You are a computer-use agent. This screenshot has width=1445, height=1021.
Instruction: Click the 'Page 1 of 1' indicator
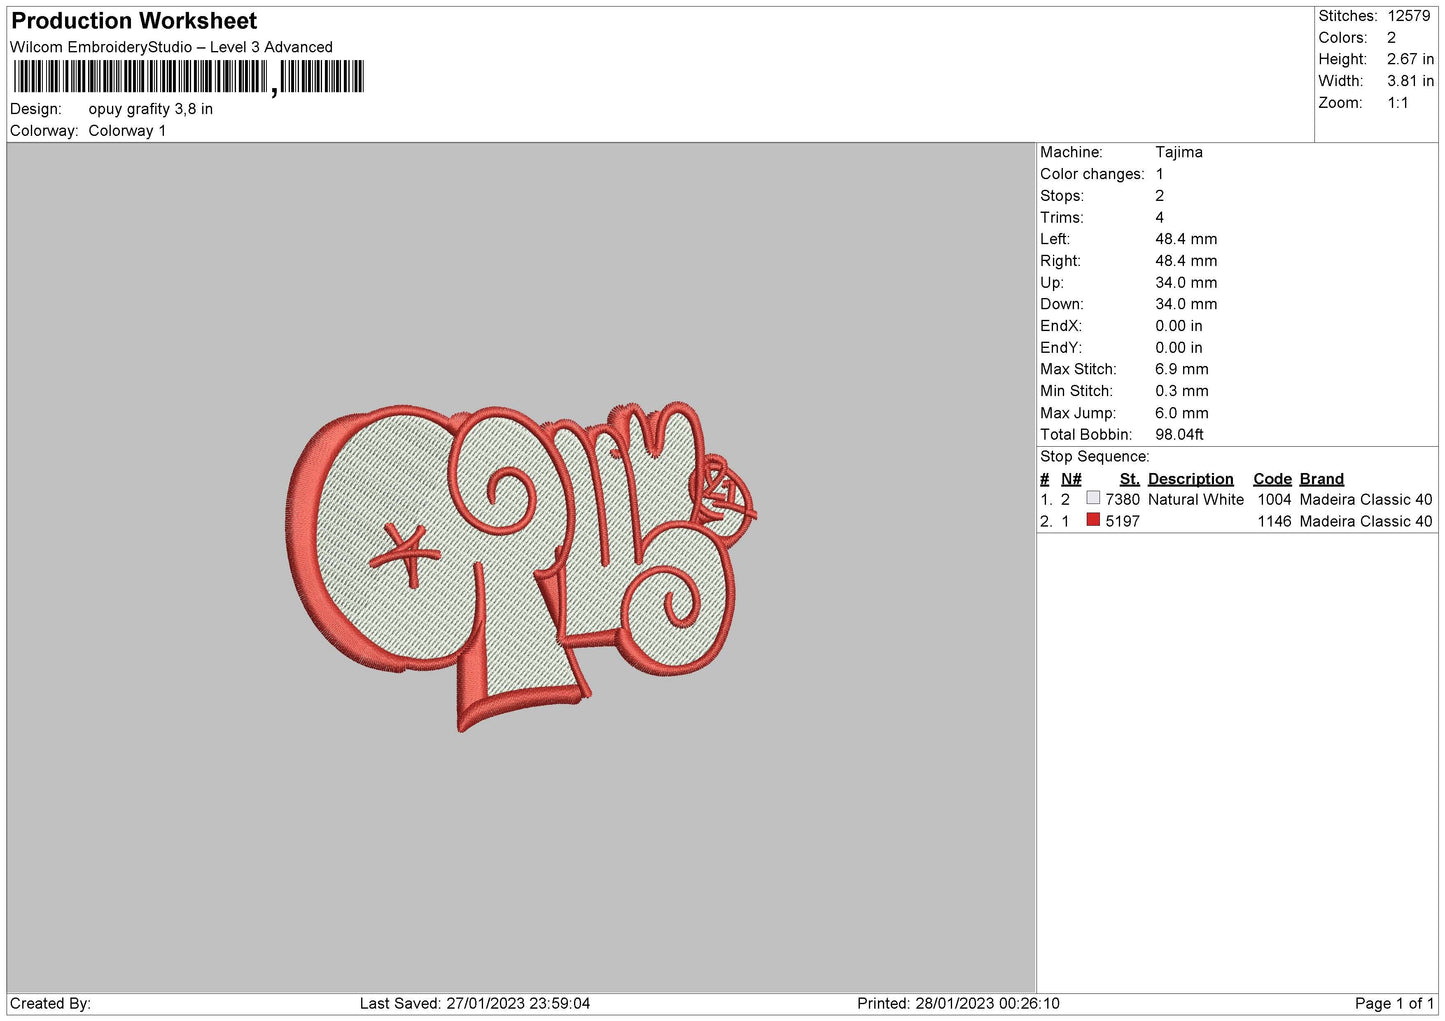click(1394, 1004)
